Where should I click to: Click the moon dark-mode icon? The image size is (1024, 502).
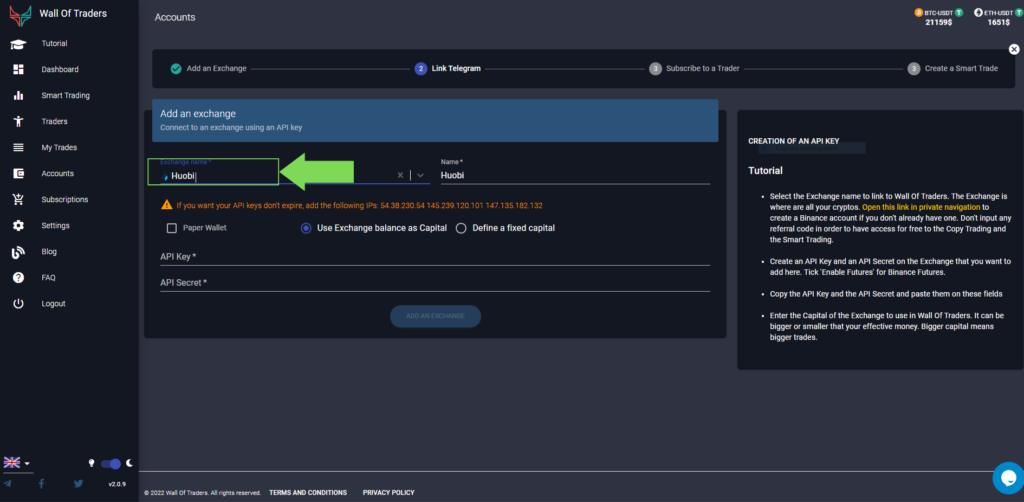129,463
